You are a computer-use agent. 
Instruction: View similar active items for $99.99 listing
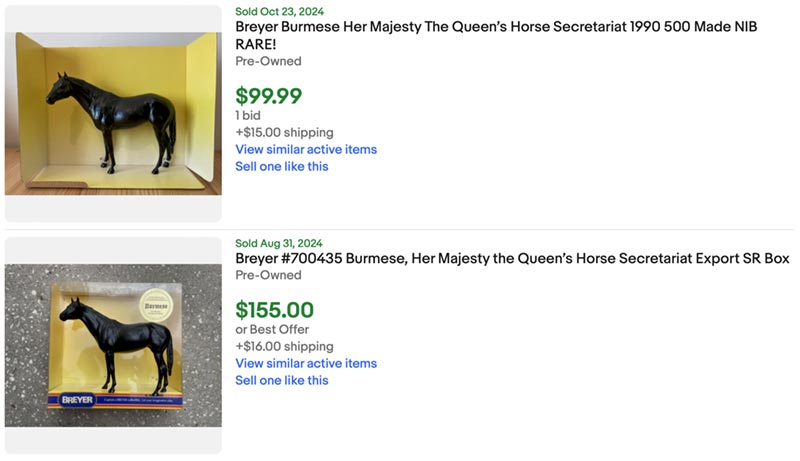[x=306, y=149]
